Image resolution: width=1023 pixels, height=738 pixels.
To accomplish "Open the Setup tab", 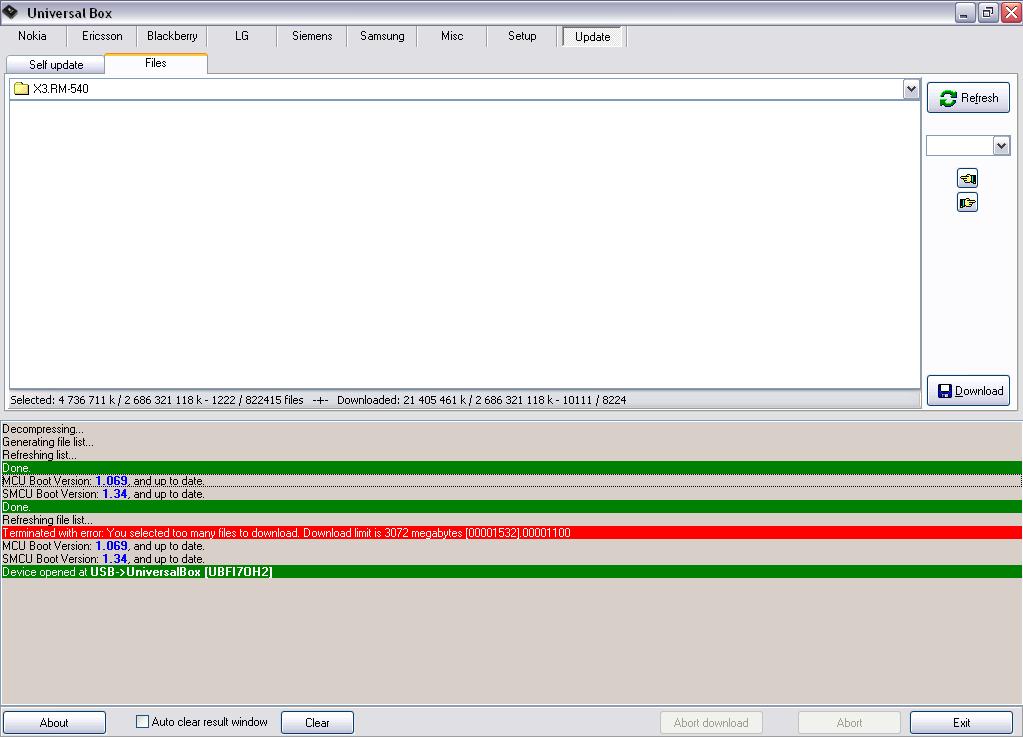I will click(x=522, y=36).
